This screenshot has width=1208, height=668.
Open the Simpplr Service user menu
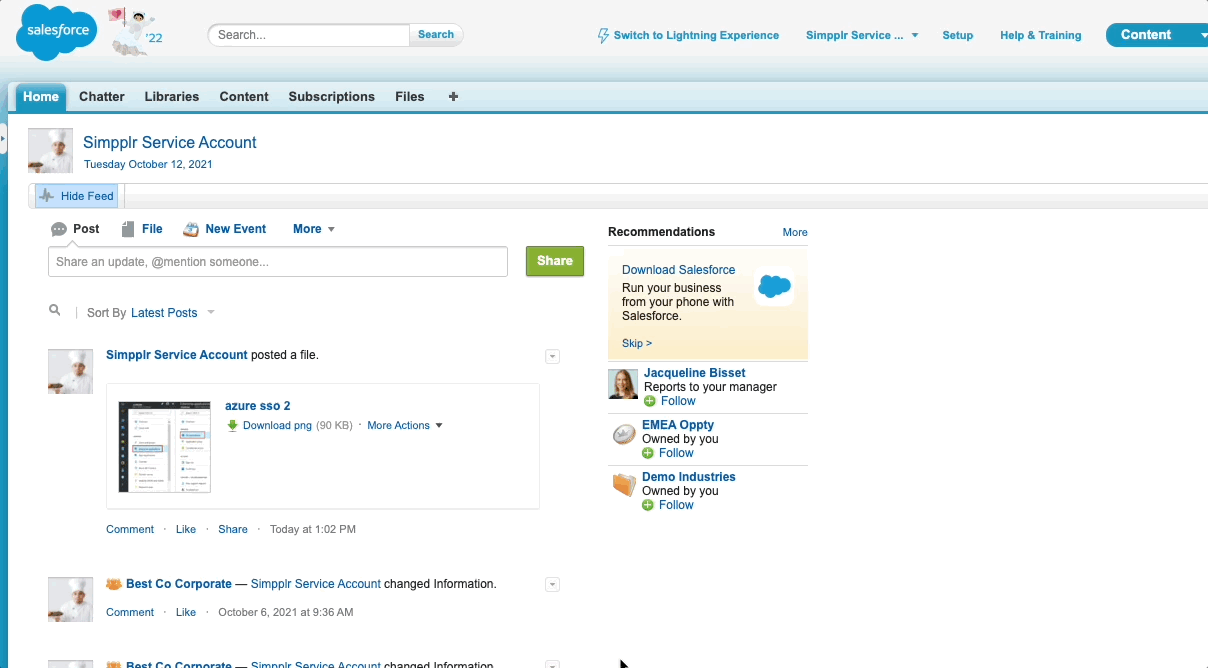(862, 35)
